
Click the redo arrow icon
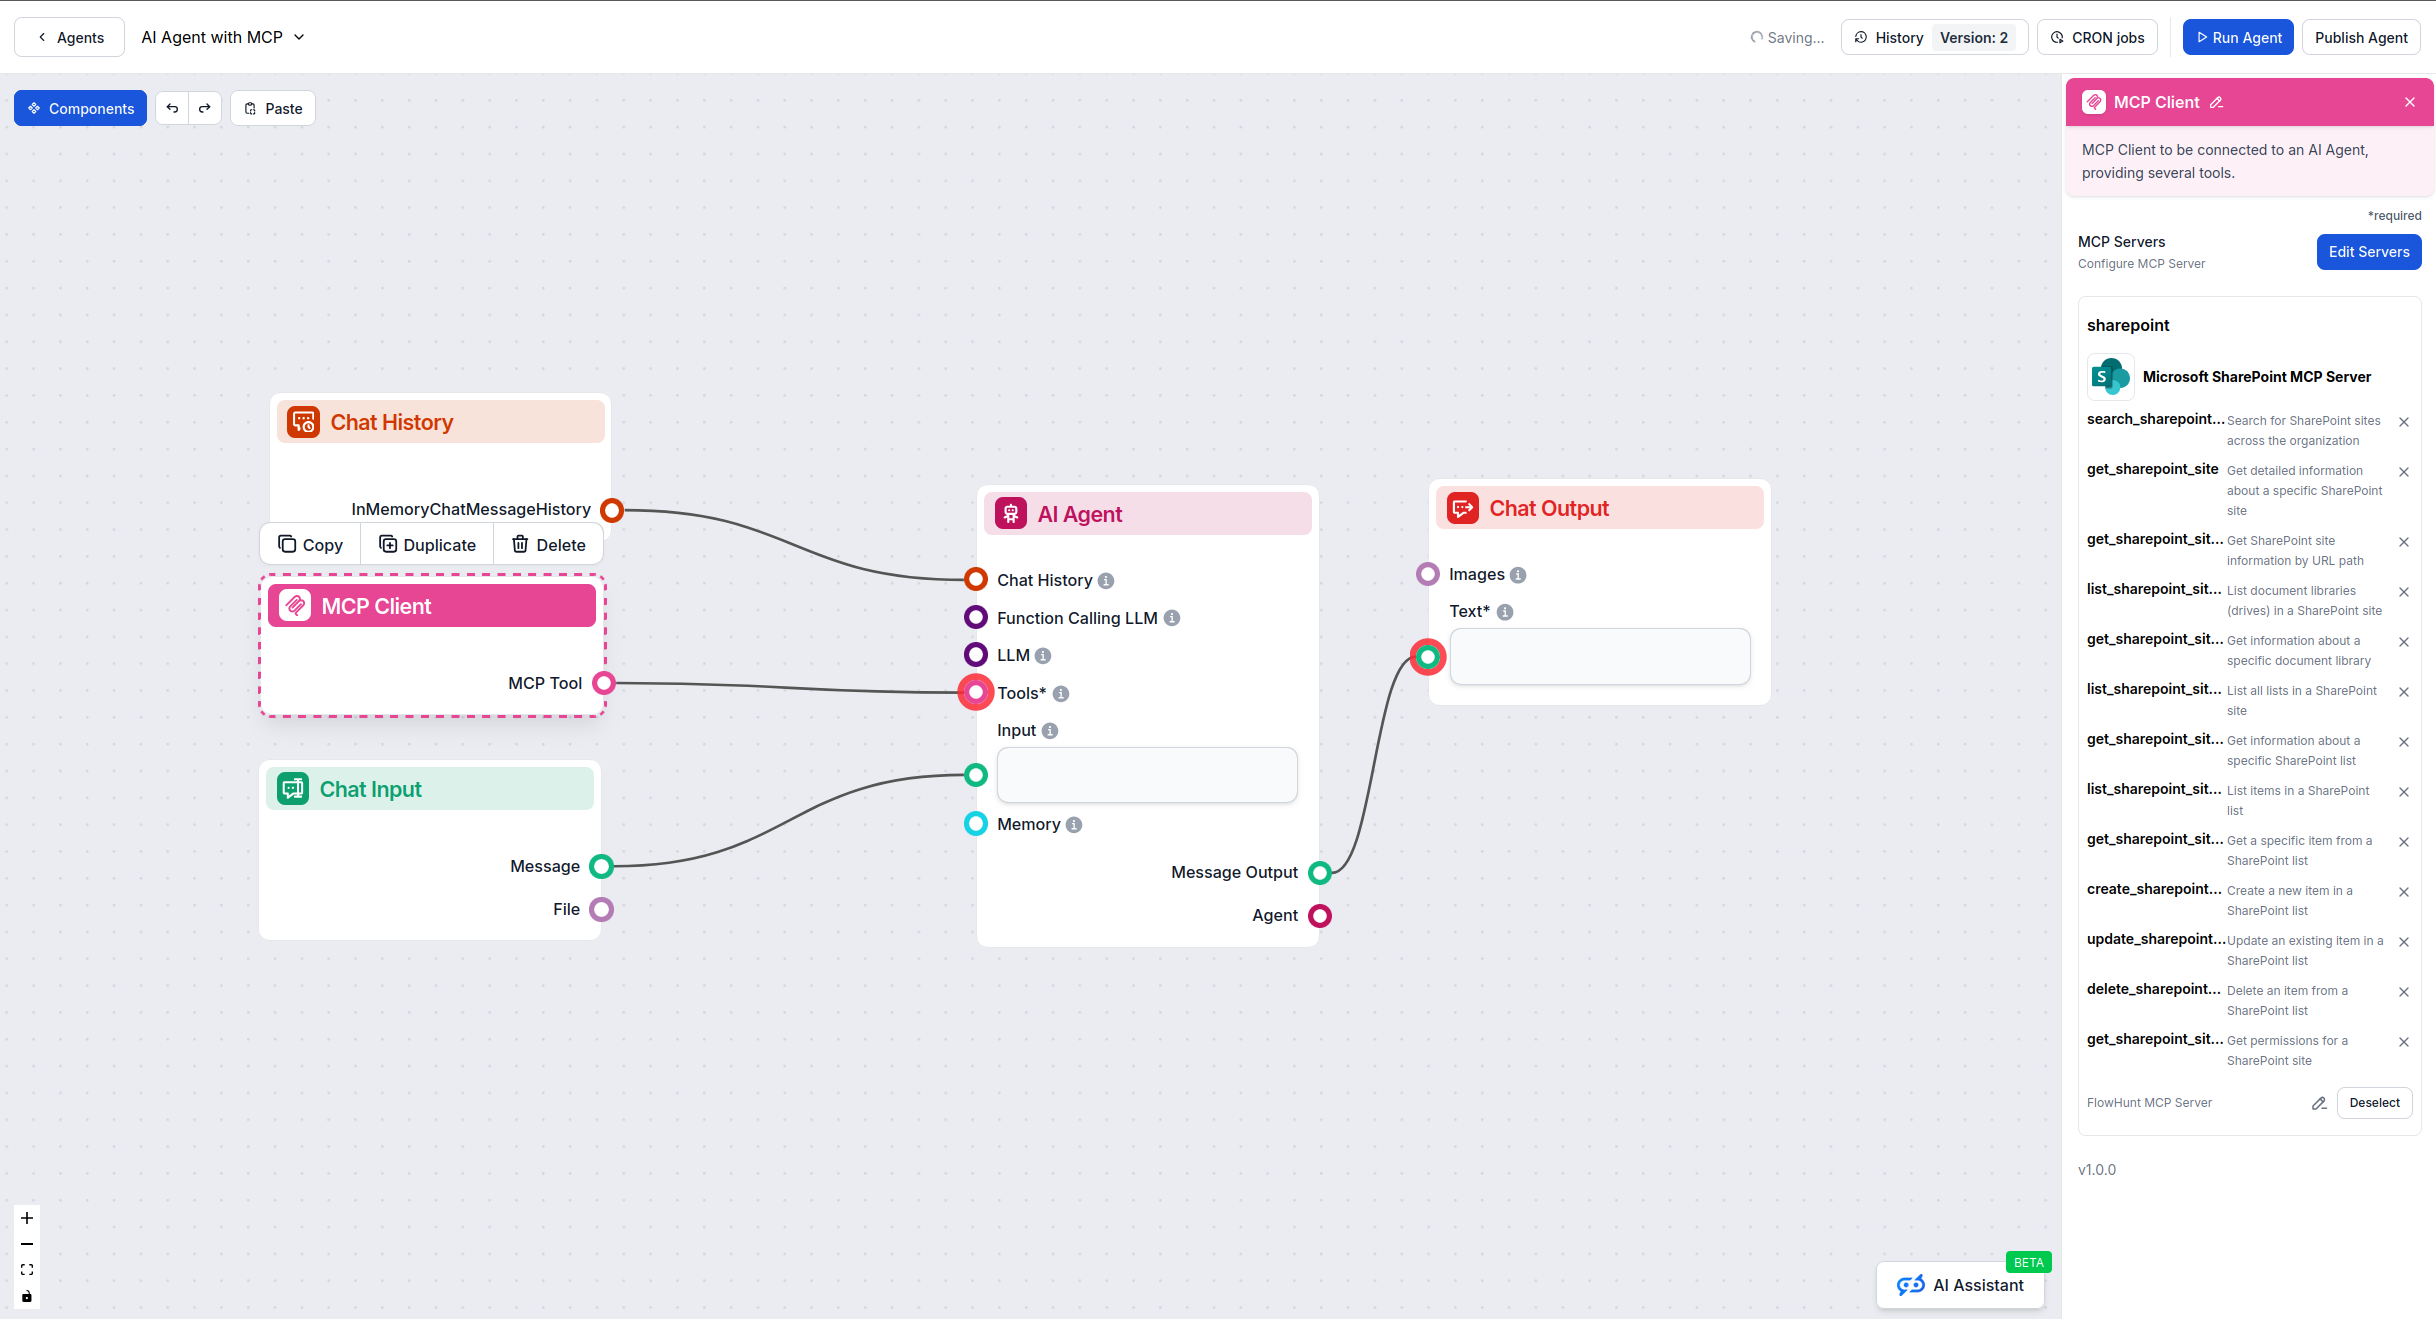(x=205, y=107)
